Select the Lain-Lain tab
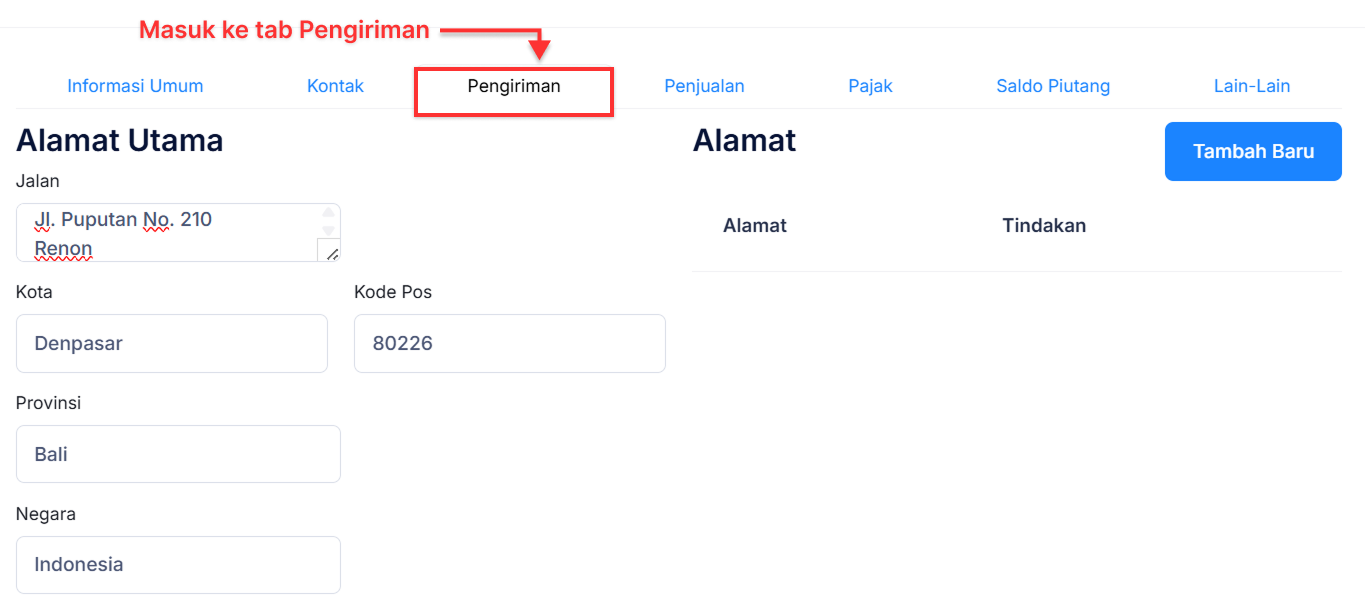 [1251, 86]
